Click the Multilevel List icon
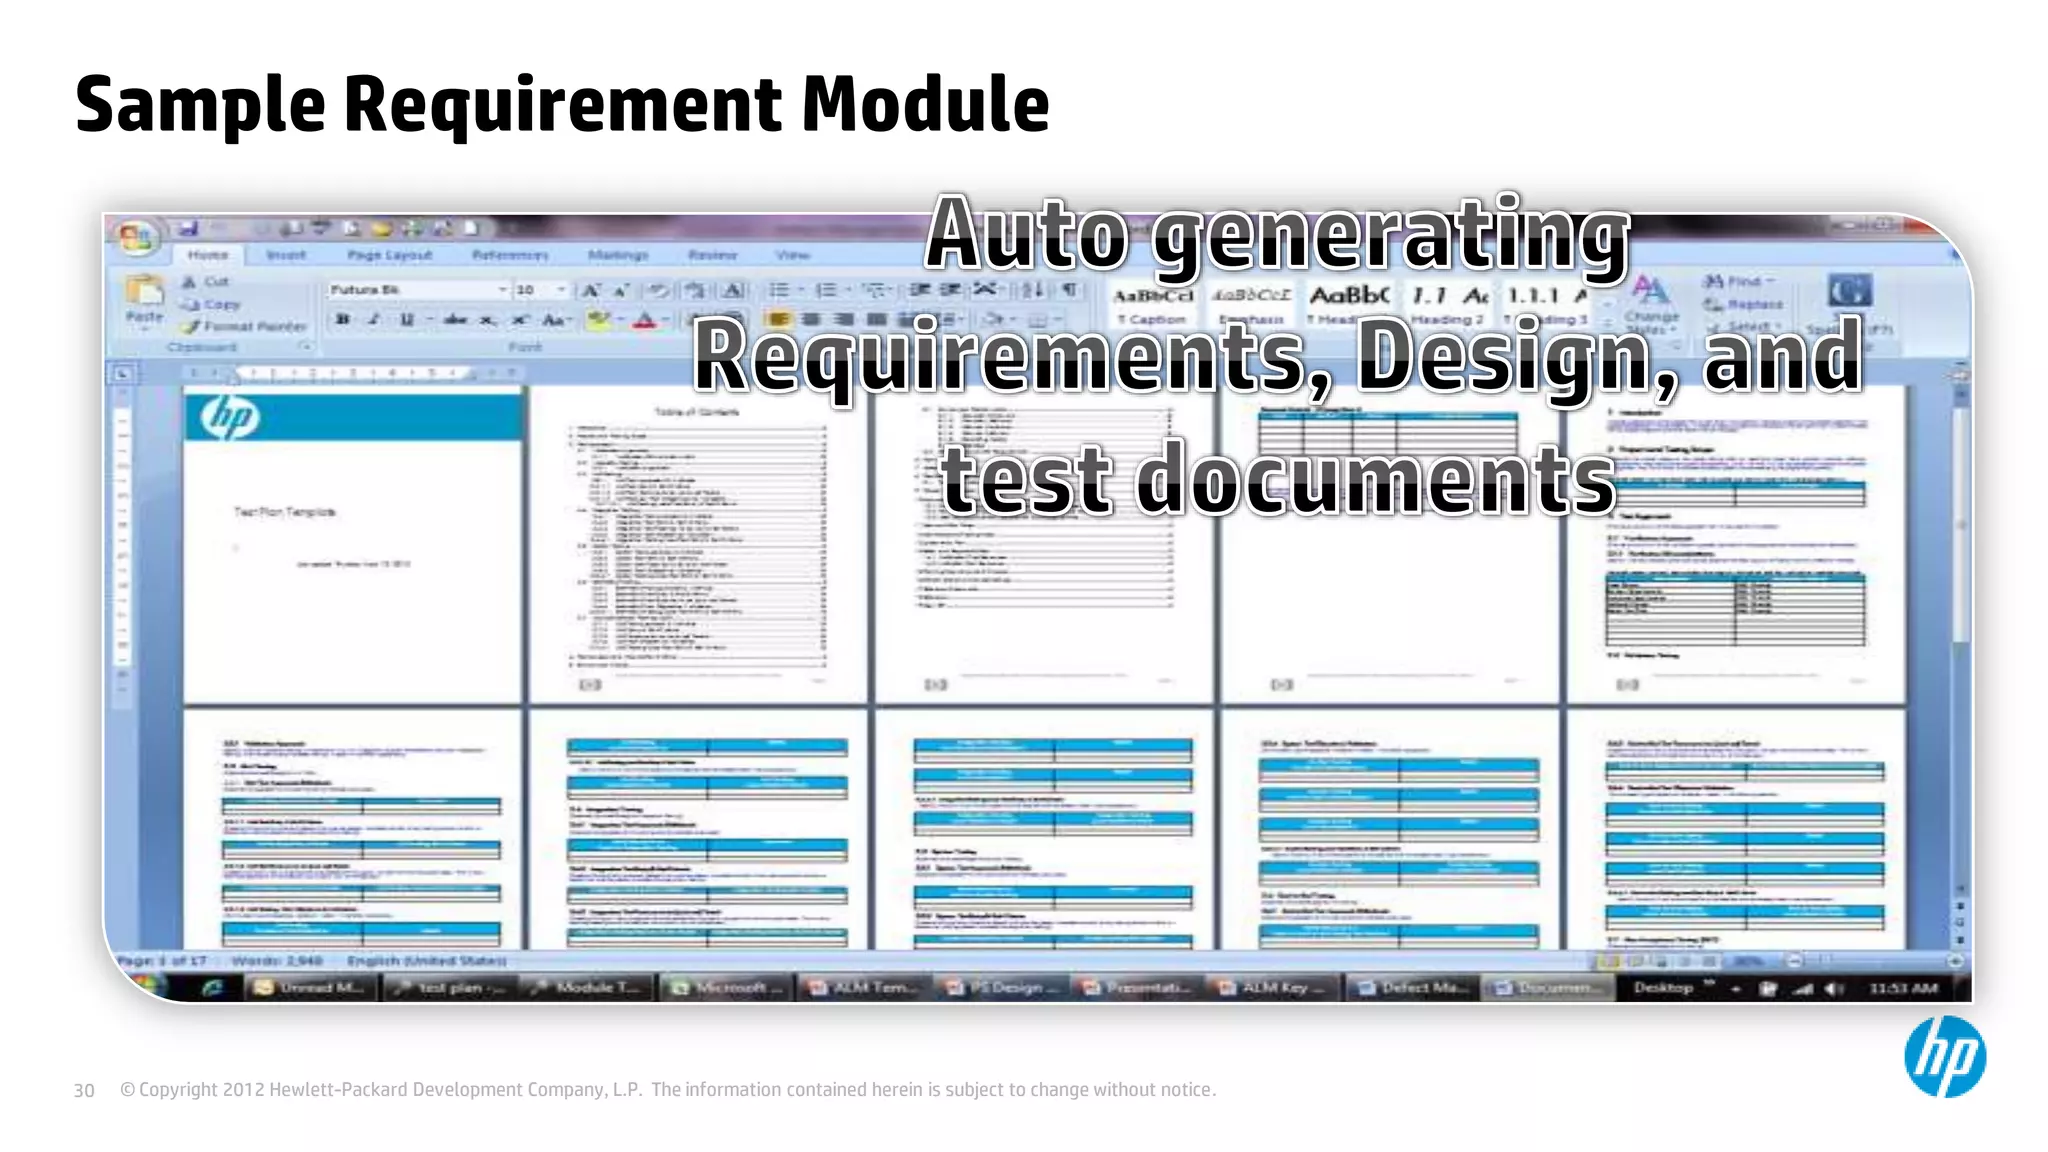 875,290
